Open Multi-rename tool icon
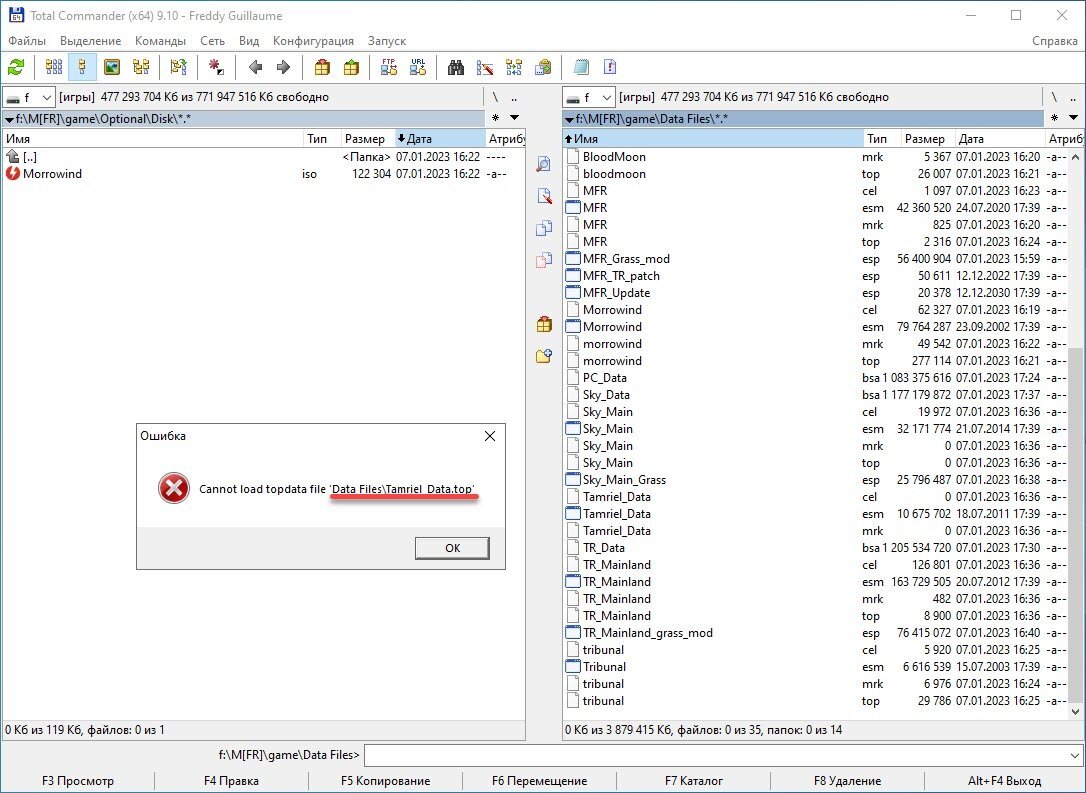This screenshot has width=1086, height=793. [485, 67]
